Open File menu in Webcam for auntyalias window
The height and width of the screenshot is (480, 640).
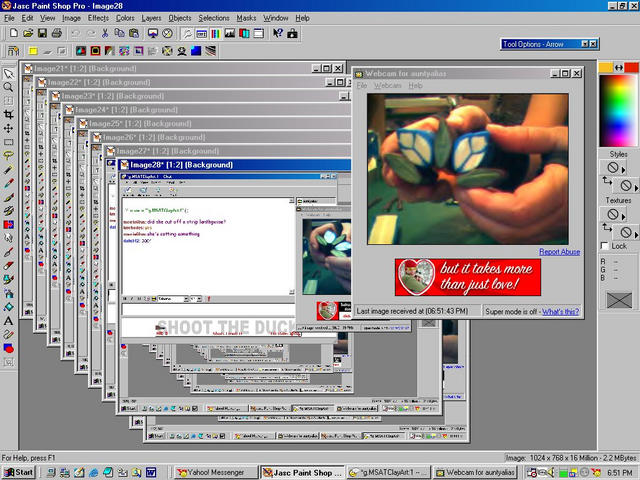point(362,85)
